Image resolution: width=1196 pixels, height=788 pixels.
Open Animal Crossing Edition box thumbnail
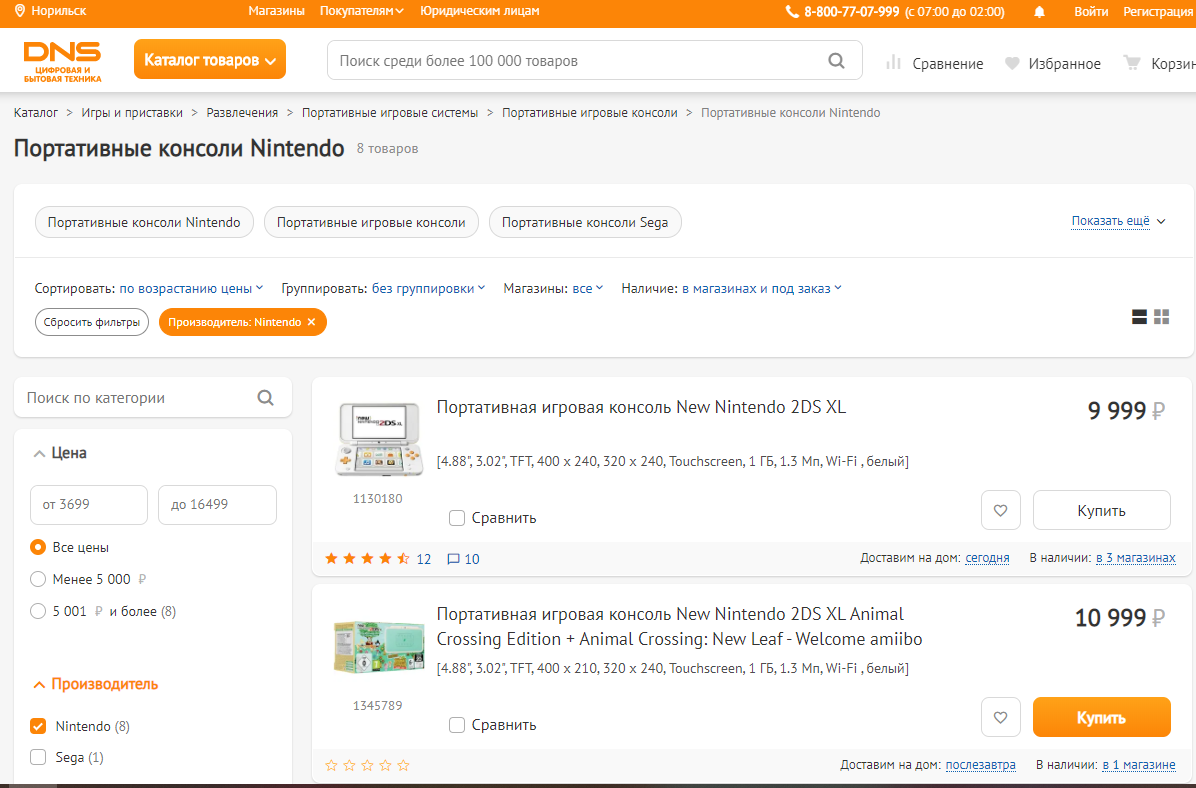click(x=378, y=647)
